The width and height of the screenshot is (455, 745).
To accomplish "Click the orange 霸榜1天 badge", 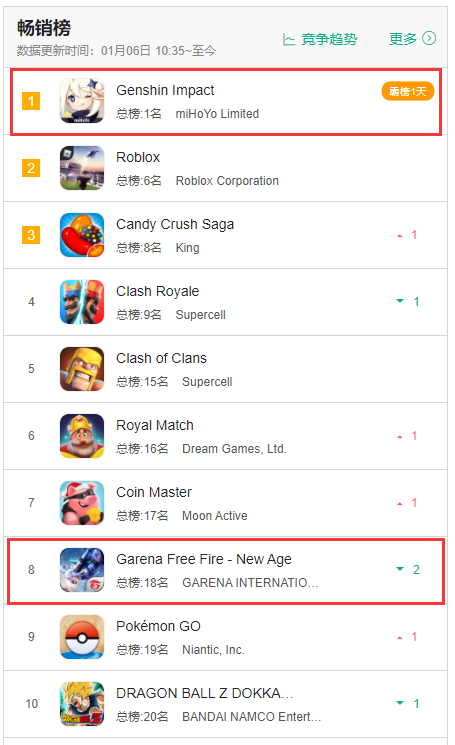I will point(408,91).
